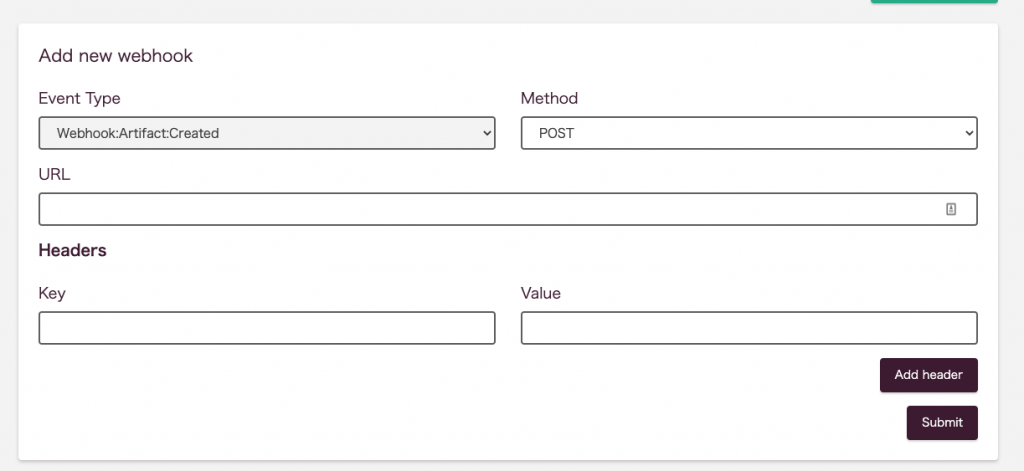1024x471 pixels.
Task: Open the POST method selector
Action: tap(749, 133)
